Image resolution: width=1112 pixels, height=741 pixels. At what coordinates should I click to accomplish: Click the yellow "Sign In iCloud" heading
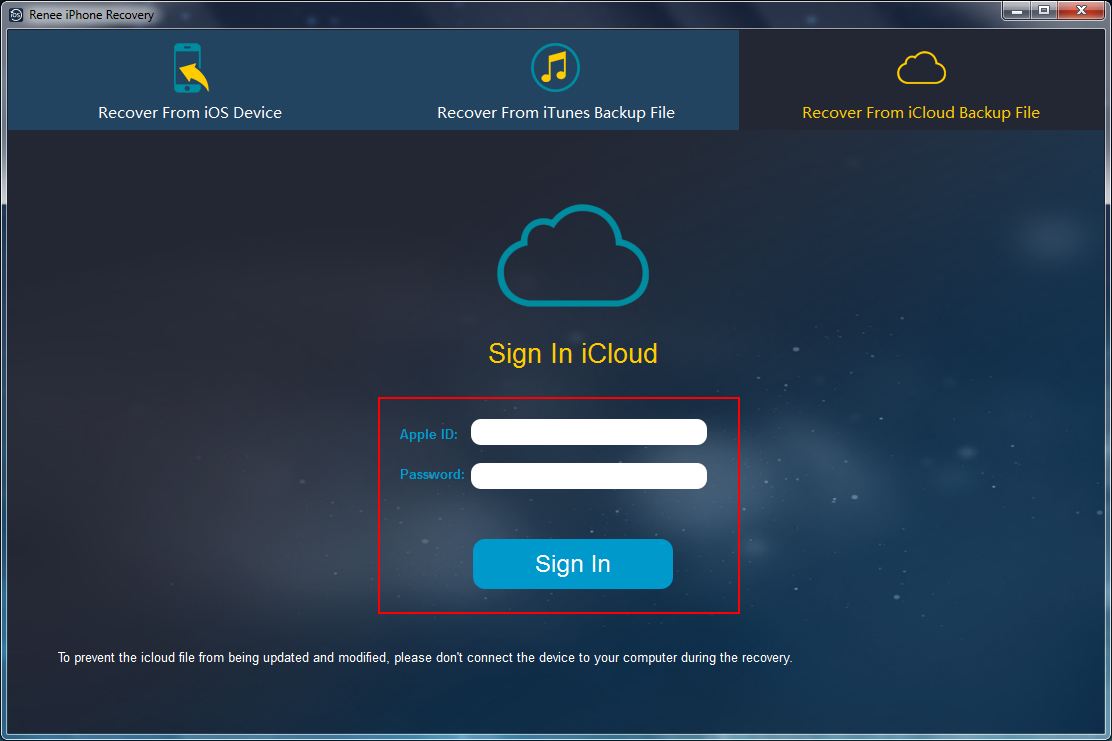pos(573,353)
